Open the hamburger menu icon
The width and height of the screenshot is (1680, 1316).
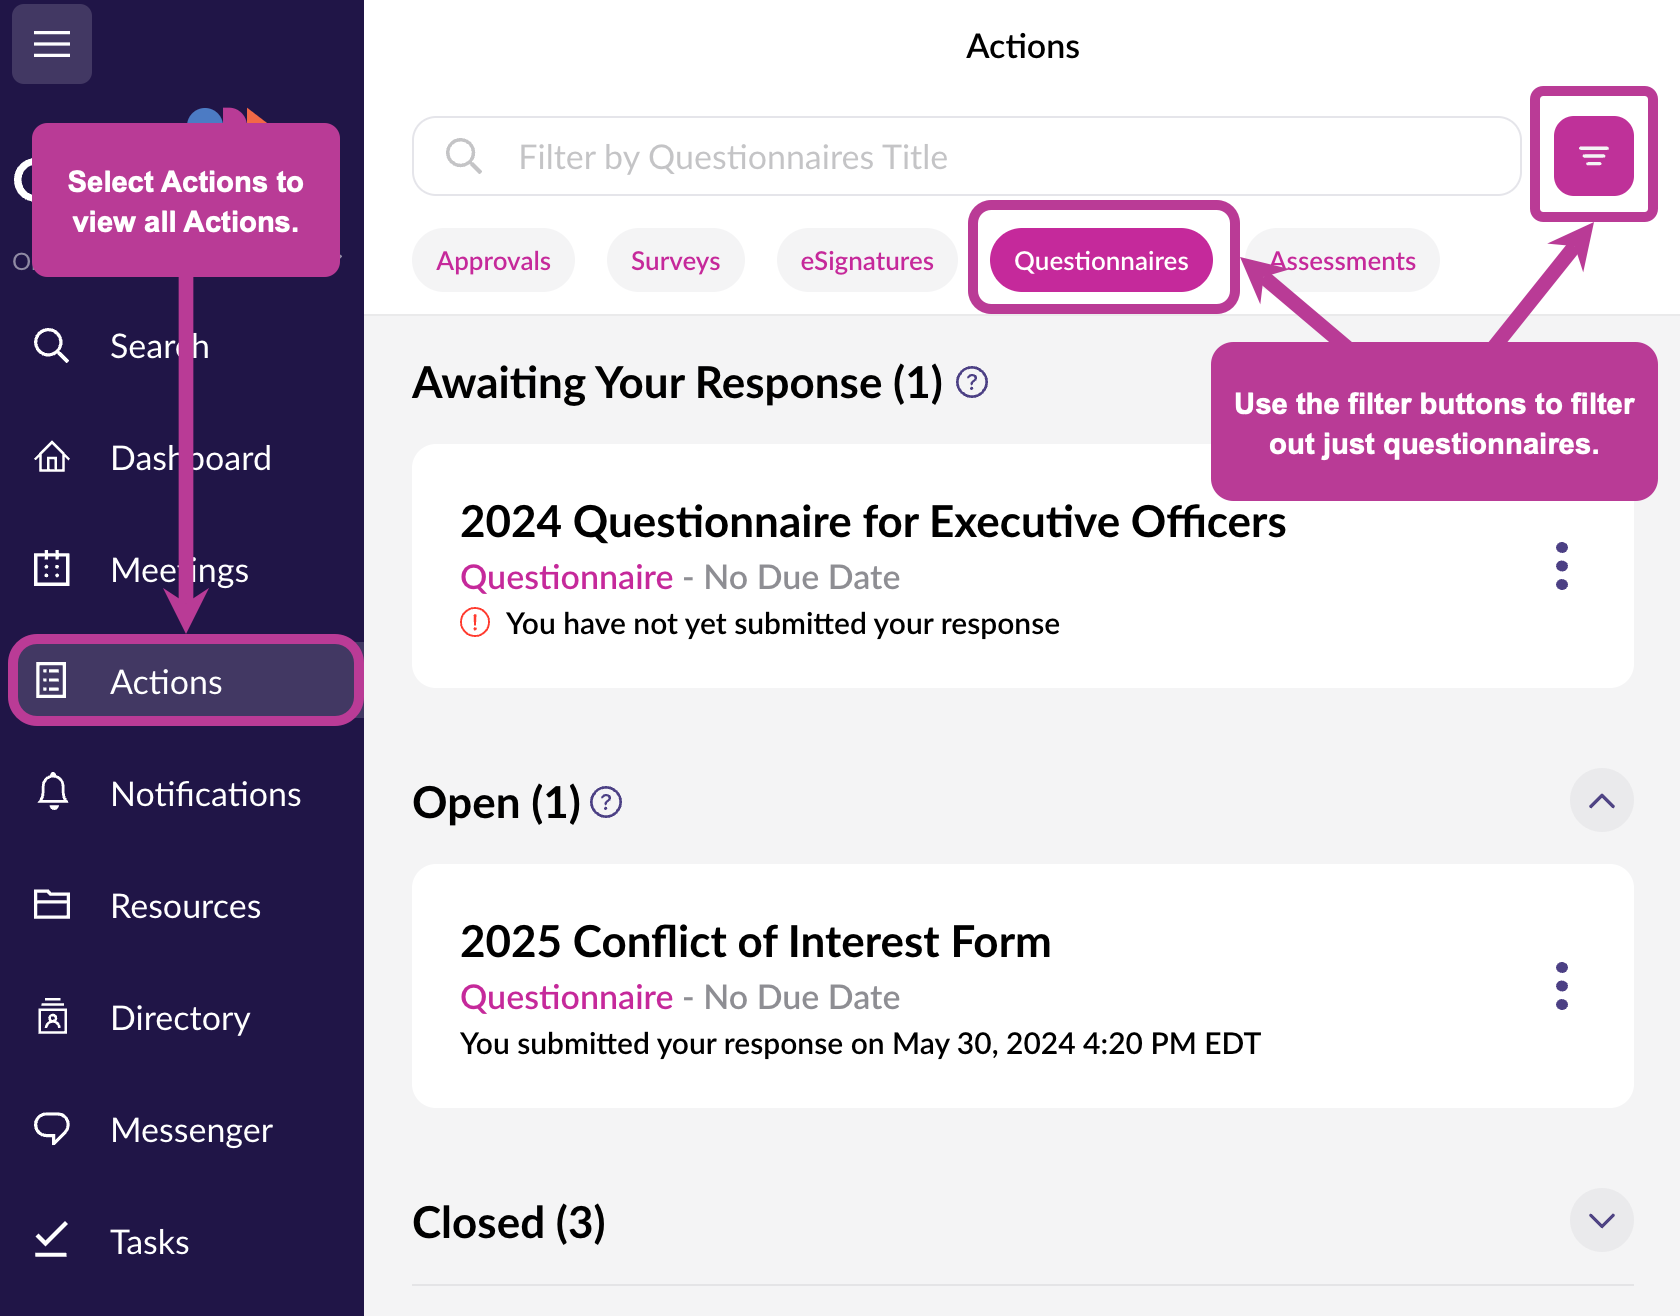click(52, 44)
